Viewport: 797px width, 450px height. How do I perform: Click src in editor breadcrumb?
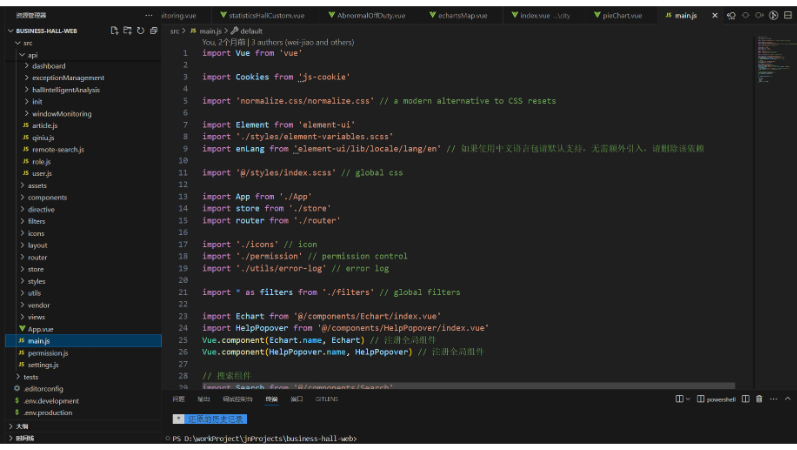coord(174,31)
